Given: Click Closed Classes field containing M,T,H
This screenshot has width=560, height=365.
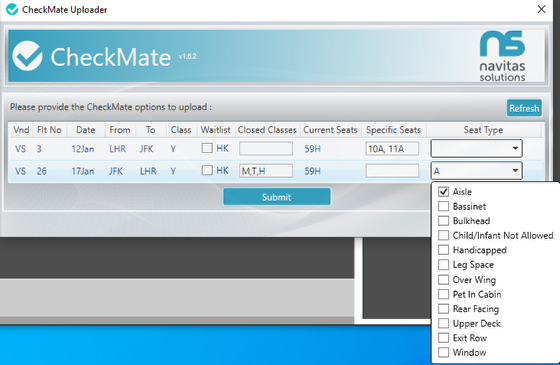Looking at the screenshot, I should click(266, 171).
